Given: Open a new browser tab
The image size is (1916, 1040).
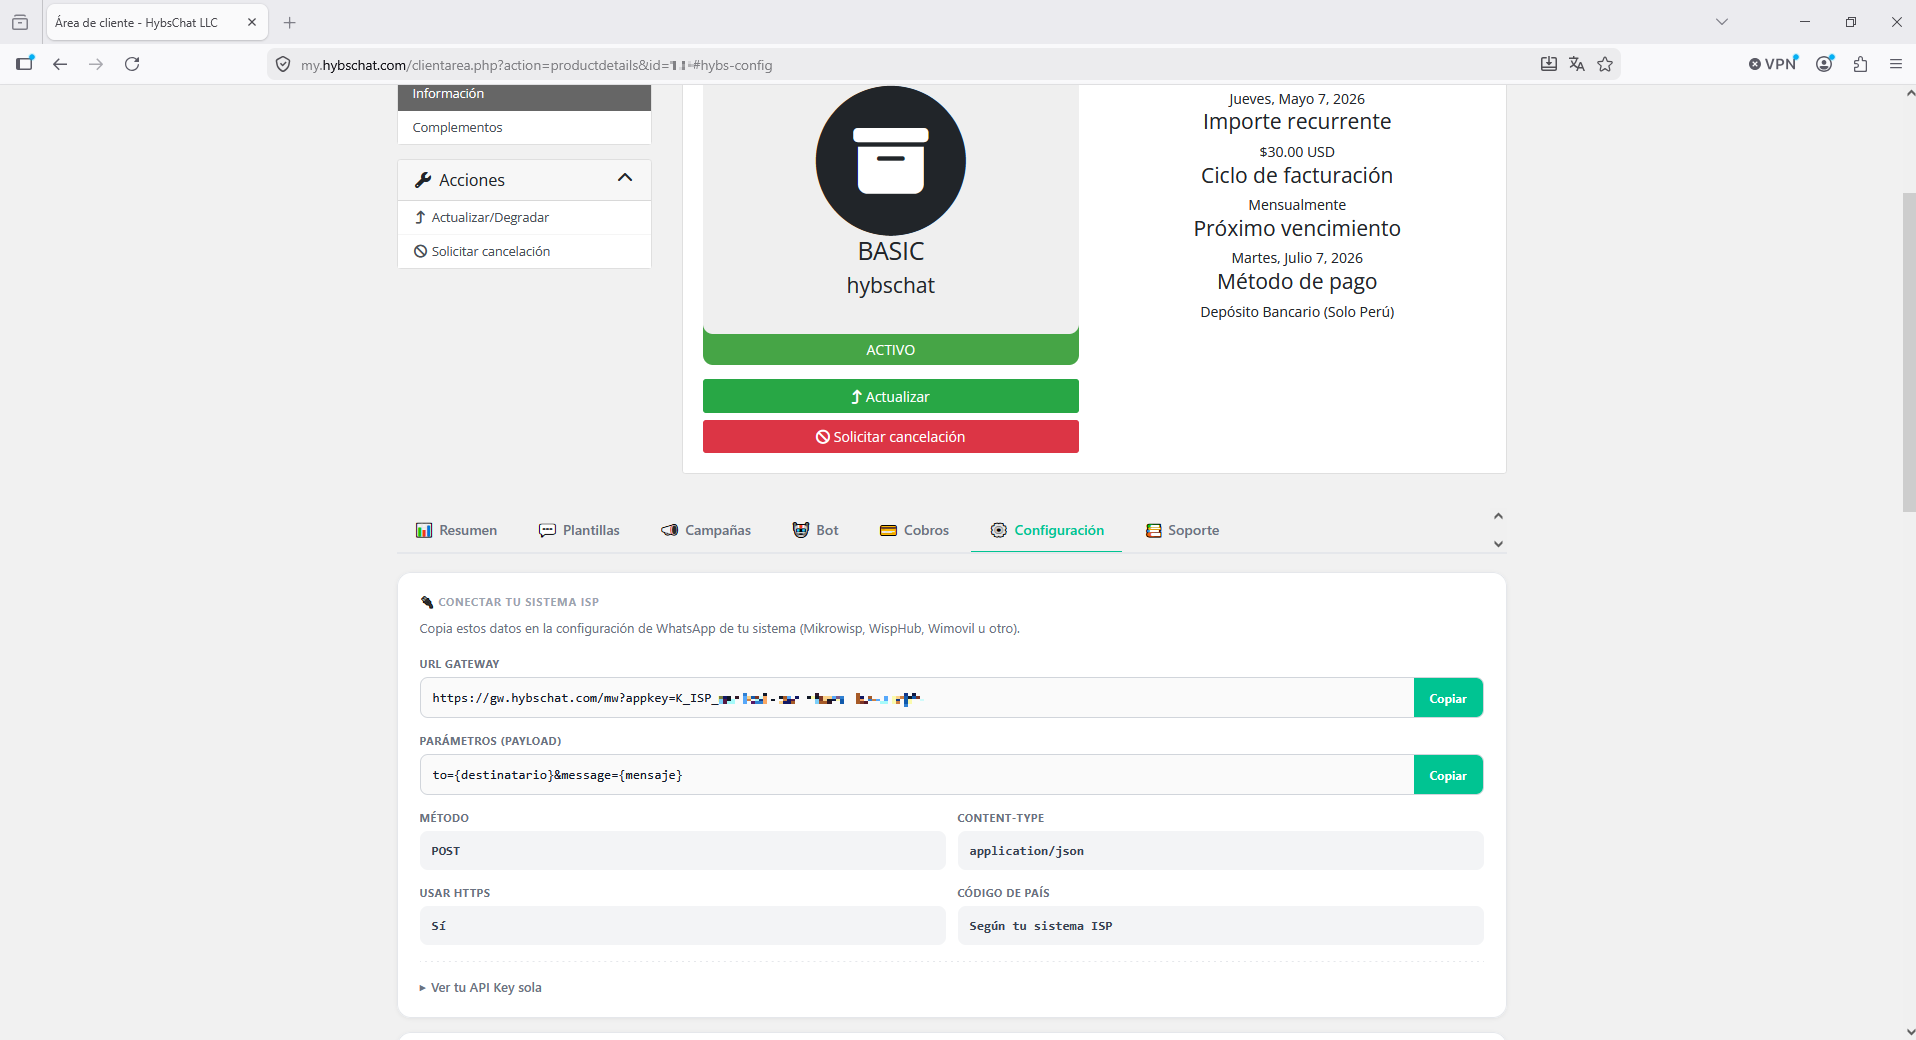Looking at the screenshot, I should tap(290, 22).
